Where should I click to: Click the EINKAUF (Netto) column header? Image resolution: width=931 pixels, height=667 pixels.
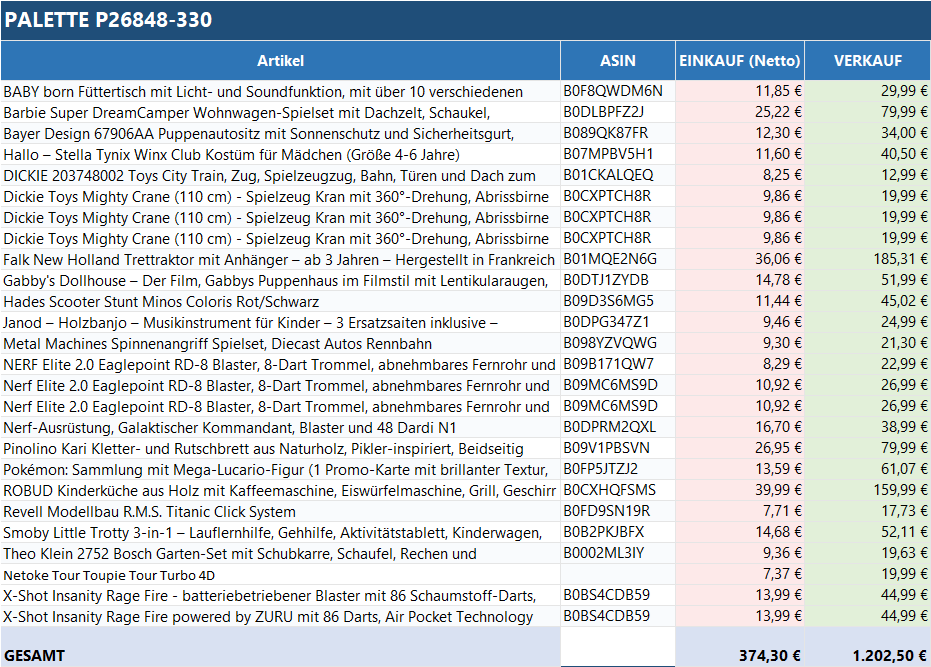740,61
